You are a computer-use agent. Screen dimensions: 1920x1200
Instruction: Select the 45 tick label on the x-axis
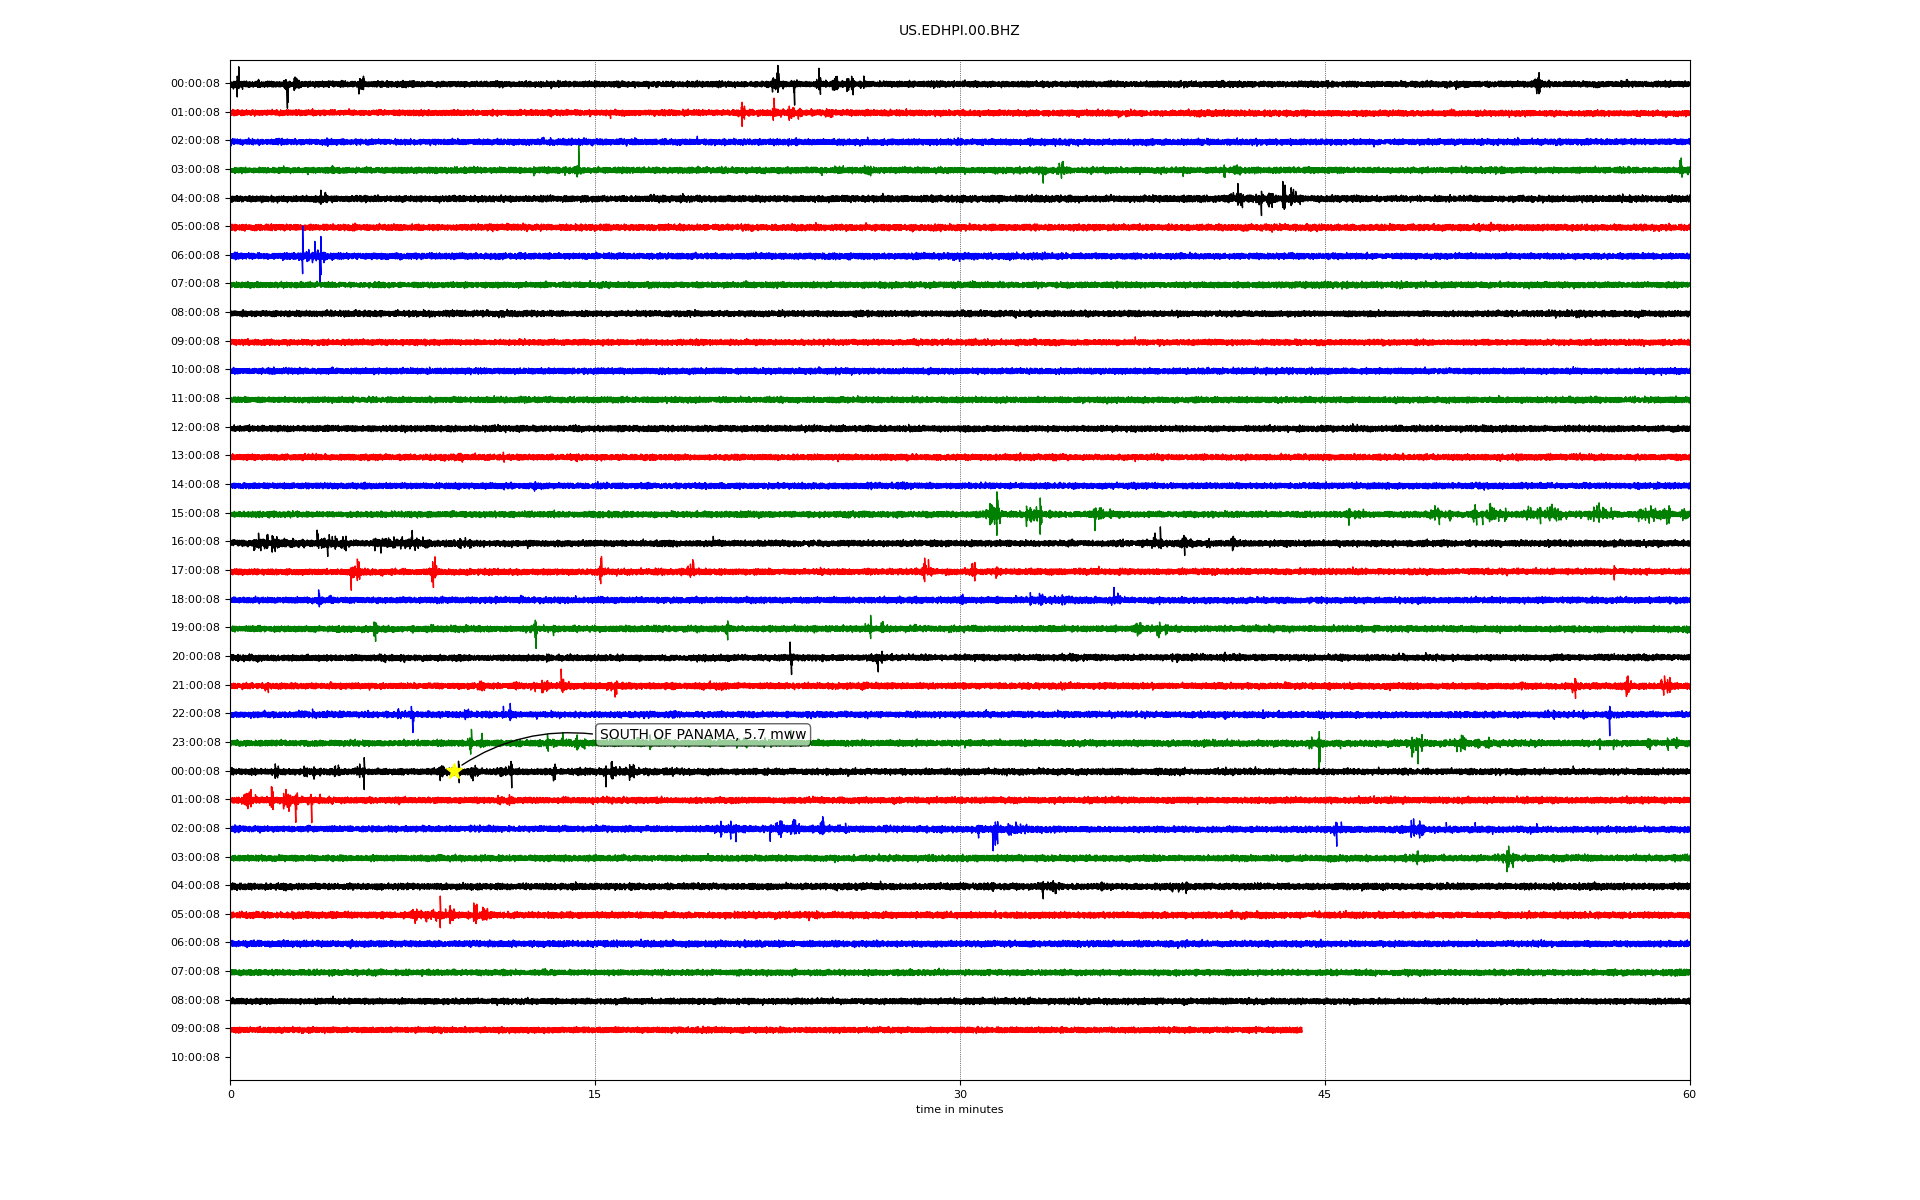[1325, 1094]
